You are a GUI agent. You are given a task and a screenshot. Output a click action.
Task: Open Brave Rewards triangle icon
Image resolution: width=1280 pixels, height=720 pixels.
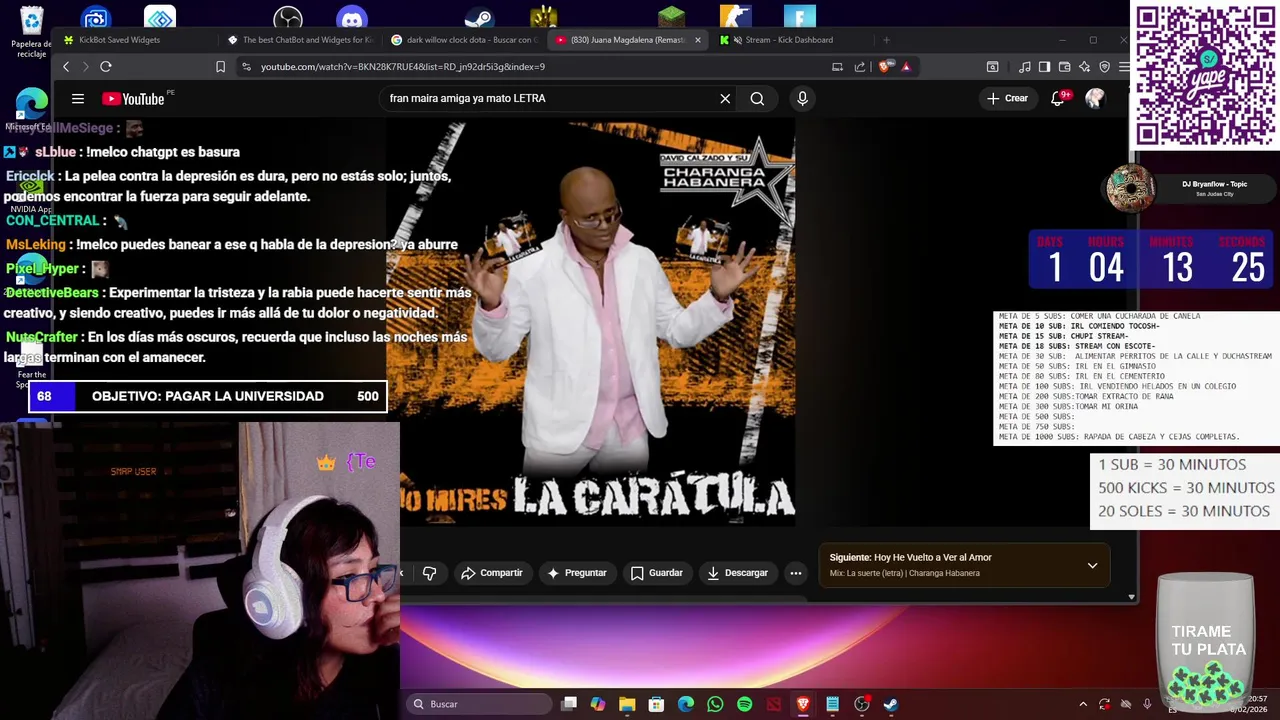click(x=906, y=67)
